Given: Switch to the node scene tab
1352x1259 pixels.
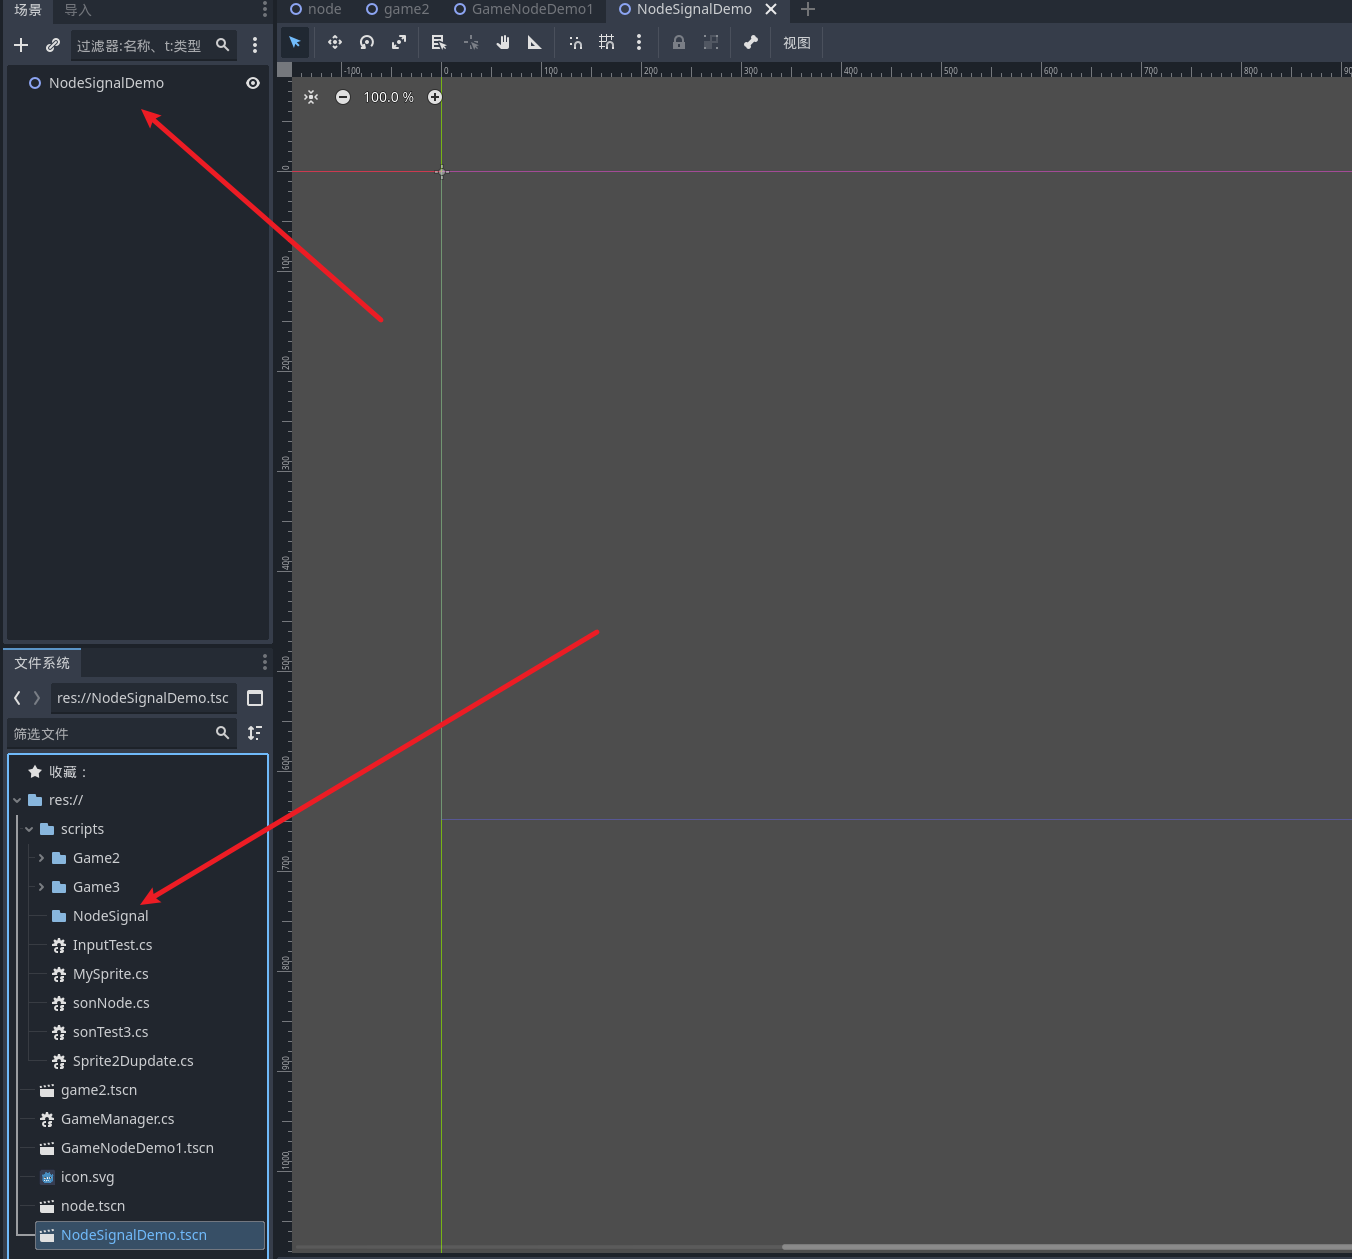Looking at the screenshot, I should 315,9.
